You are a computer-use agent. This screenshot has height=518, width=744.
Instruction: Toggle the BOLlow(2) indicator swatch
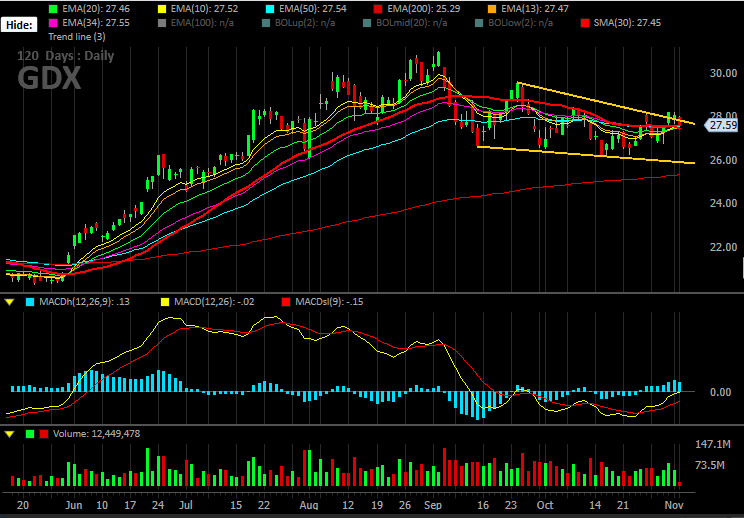(x=479, y=22)
